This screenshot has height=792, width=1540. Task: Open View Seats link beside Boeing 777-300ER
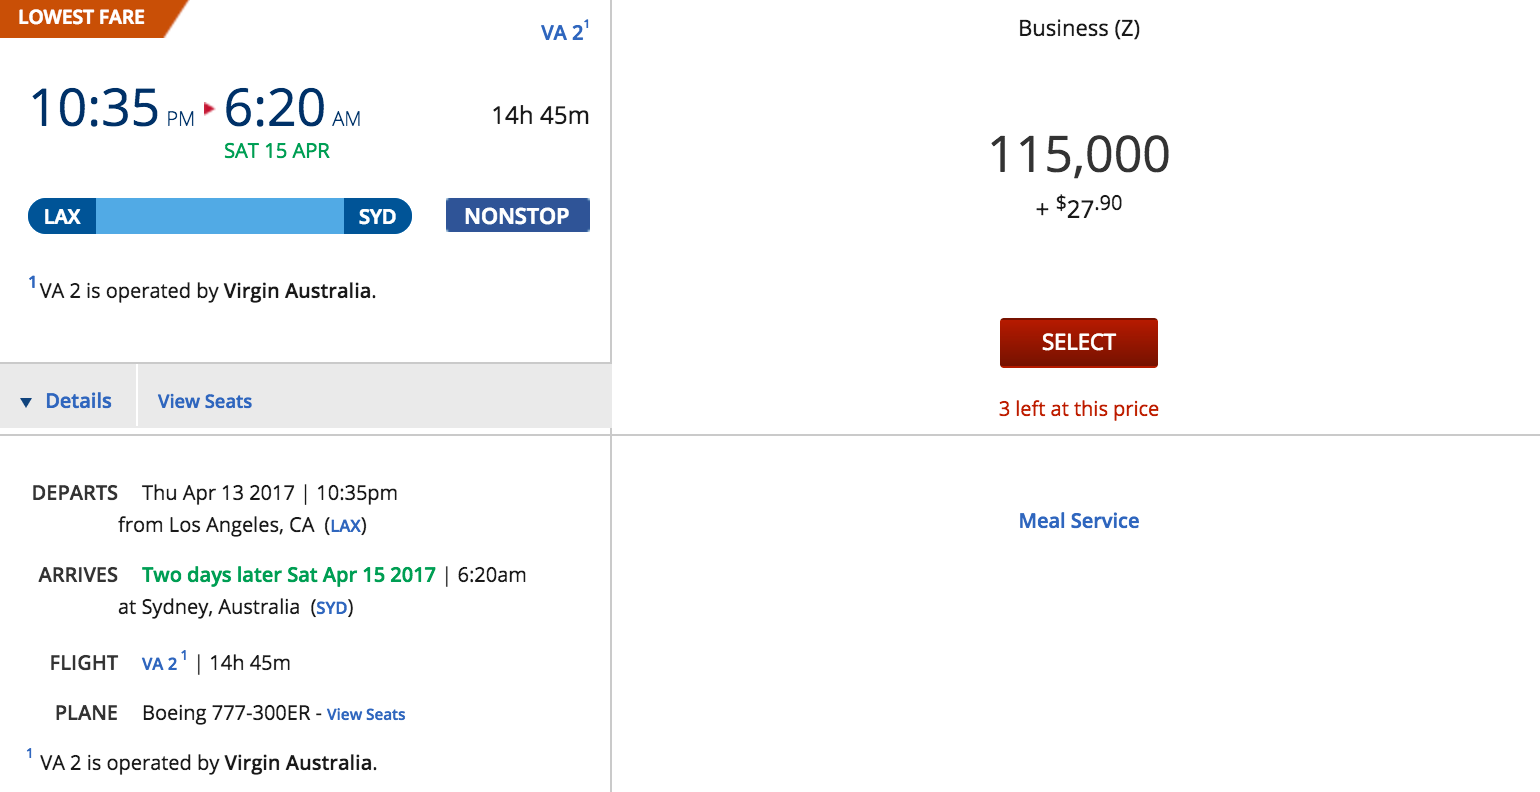click(x=366, y=714)
